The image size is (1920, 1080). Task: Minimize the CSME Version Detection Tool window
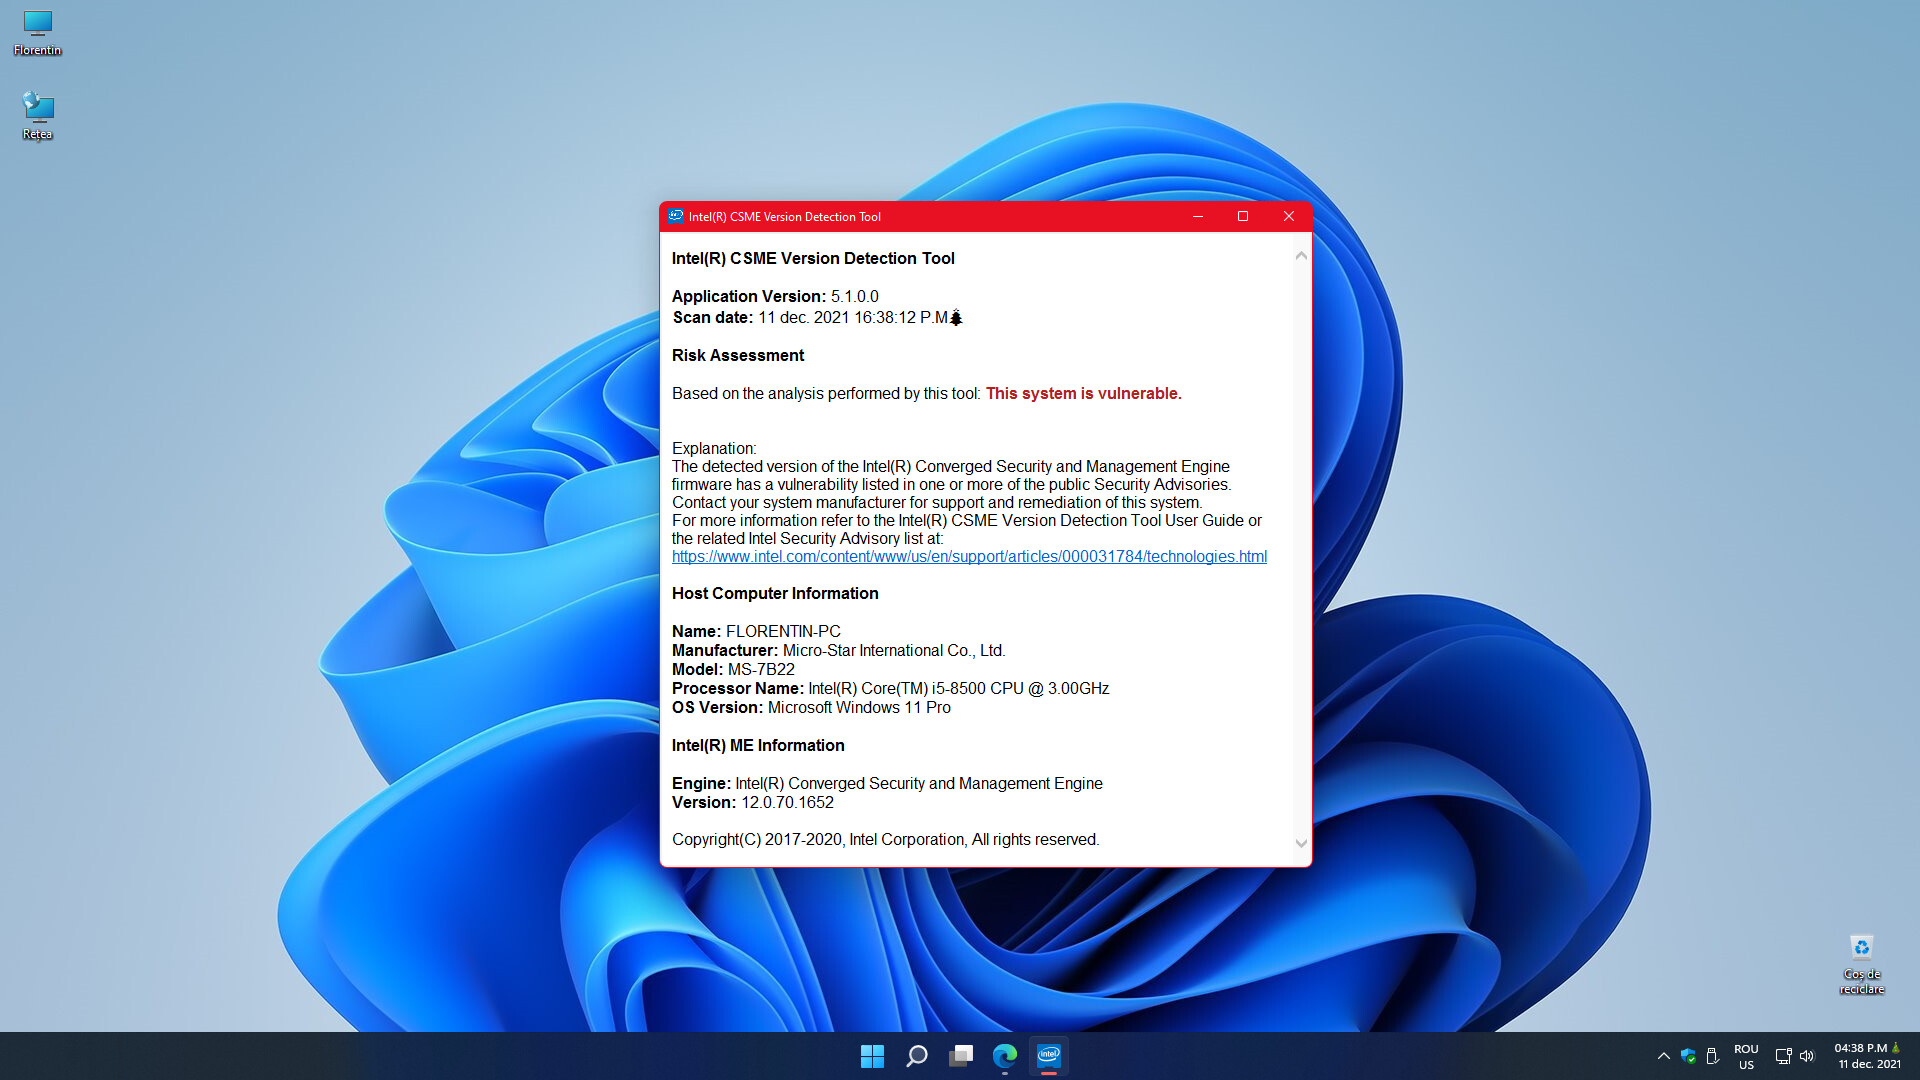[x=1198, y=216]
